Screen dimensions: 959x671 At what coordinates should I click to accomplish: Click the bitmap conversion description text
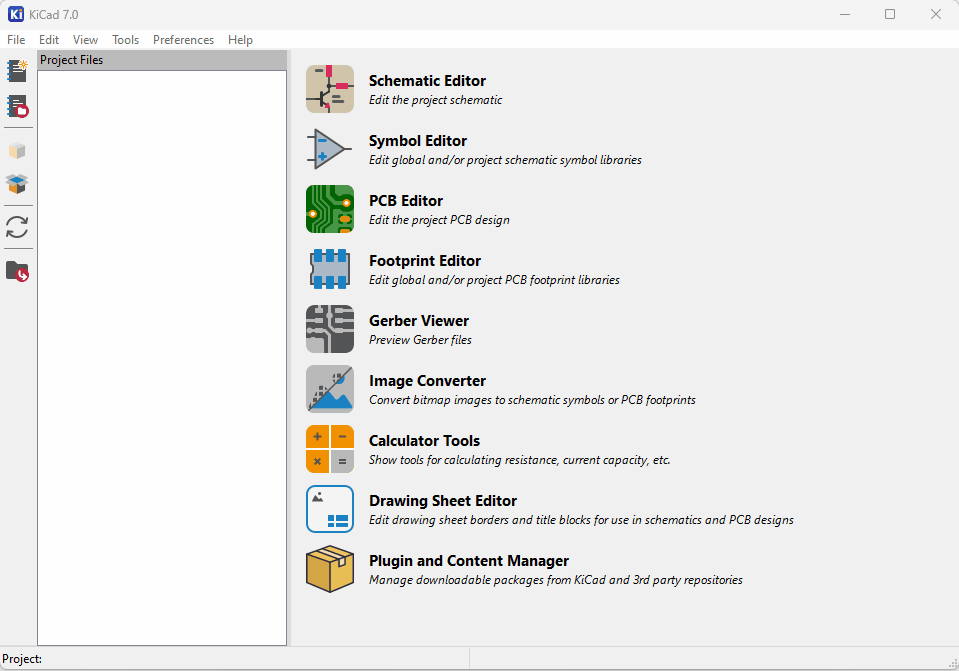pos(532,399)
